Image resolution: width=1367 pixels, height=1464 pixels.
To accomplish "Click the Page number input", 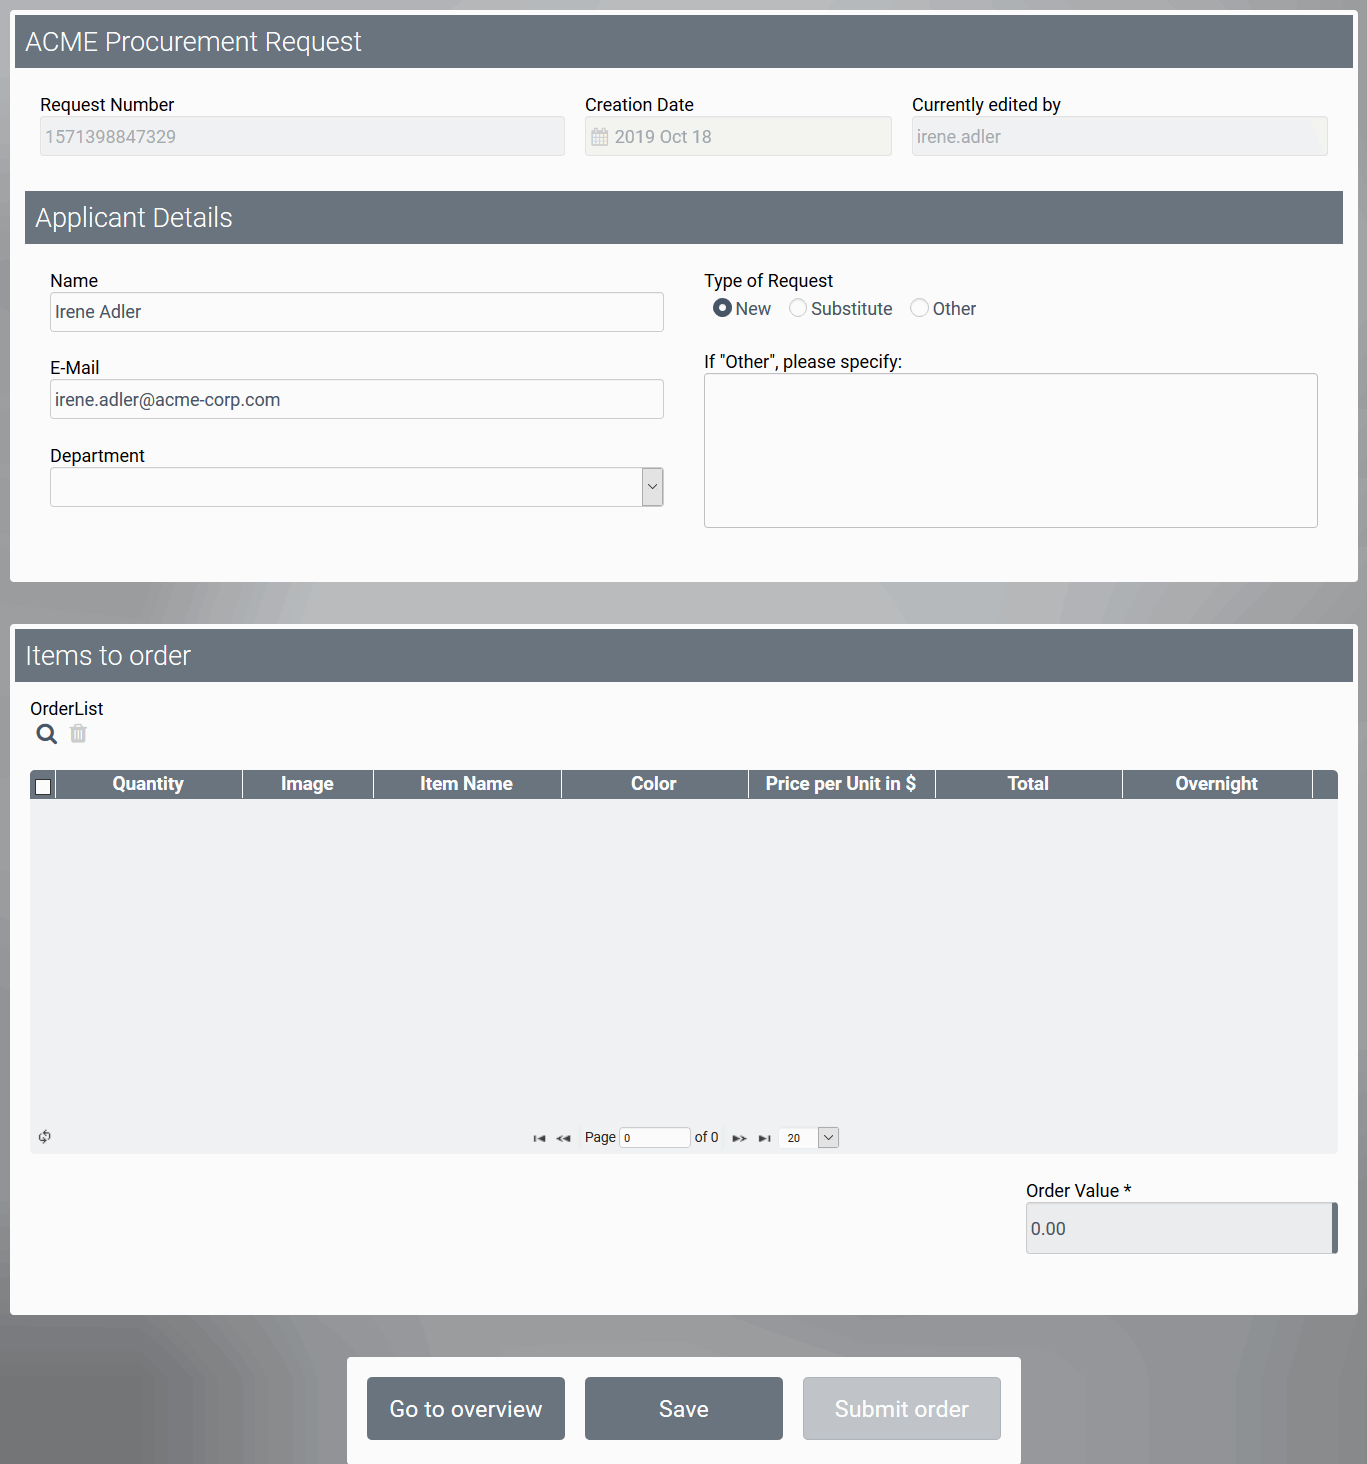I will point(655,1138).
